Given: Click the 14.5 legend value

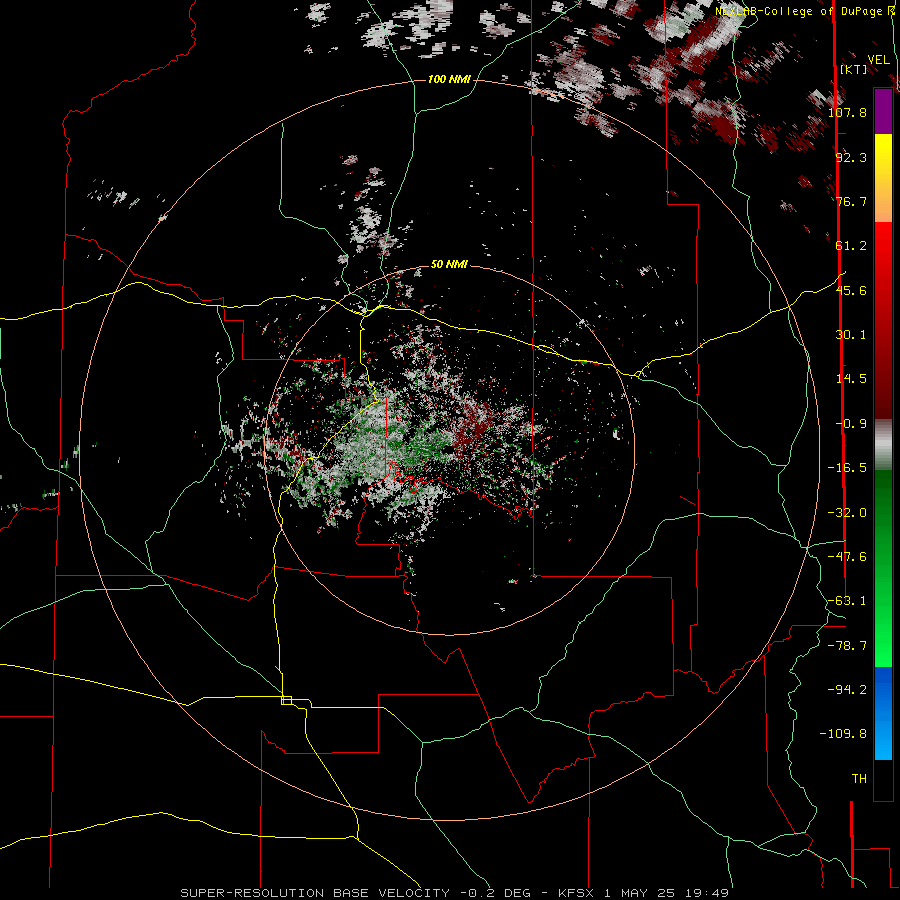Looking at the screenshot, I should click(851, 379).
